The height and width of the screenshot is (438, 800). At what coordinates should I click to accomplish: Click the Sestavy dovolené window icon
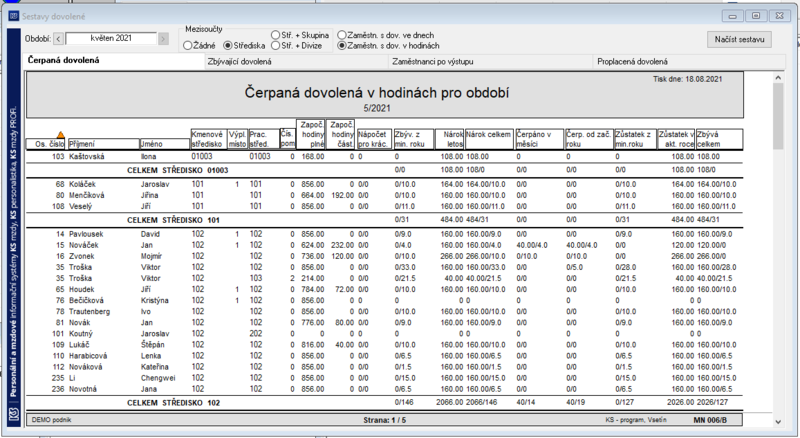coord(13,16)
